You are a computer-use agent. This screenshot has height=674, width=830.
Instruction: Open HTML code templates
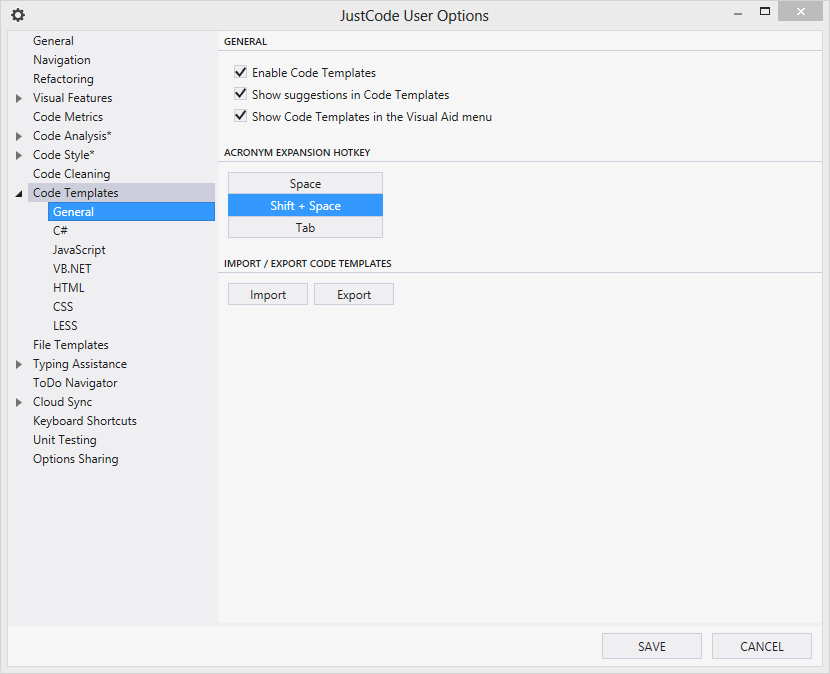point(69,288)
